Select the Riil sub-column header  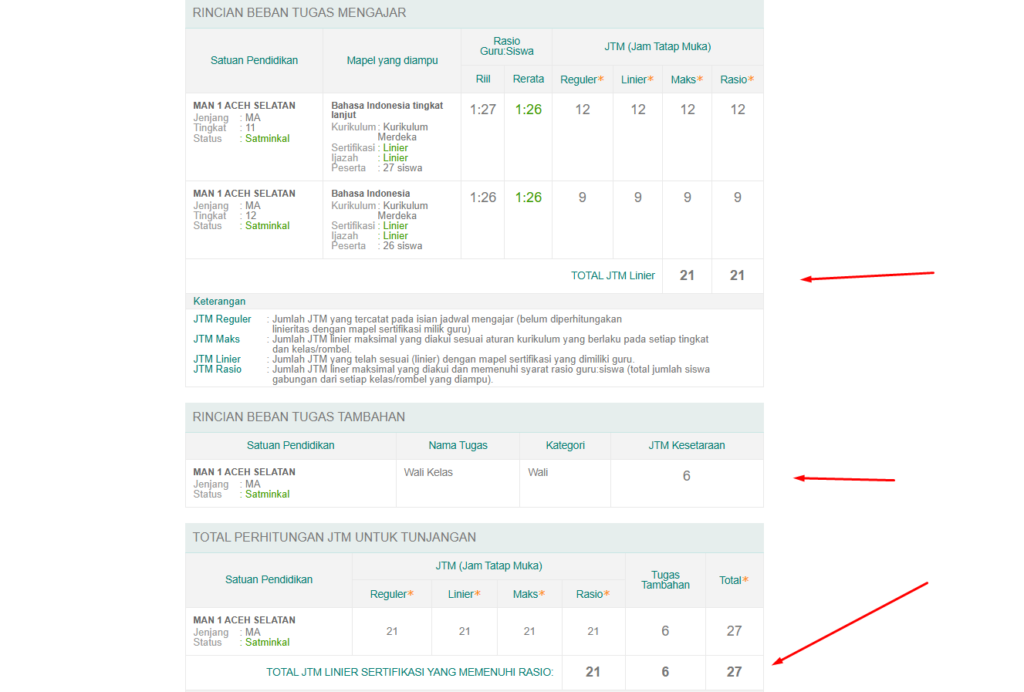482,80
